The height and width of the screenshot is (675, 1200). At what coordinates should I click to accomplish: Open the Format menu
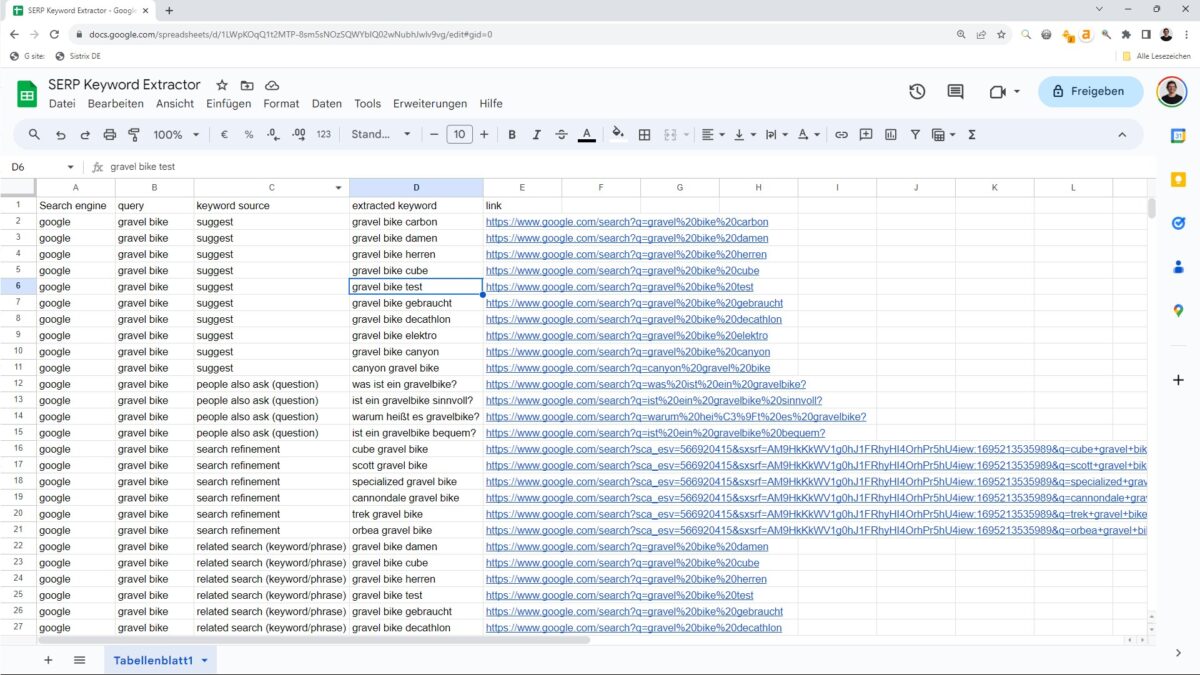[x=281, y=104]
